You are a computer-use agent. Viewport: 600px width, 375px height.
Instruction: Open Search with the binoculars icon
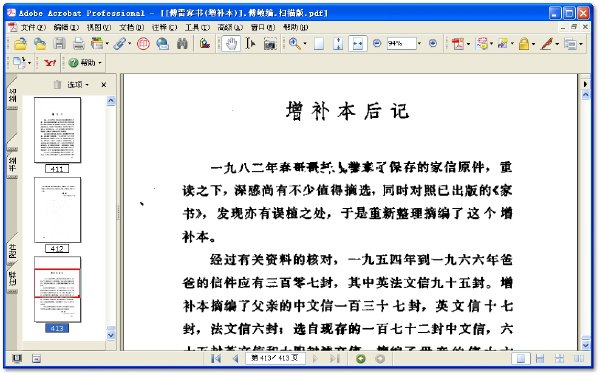tap(182, 44)
